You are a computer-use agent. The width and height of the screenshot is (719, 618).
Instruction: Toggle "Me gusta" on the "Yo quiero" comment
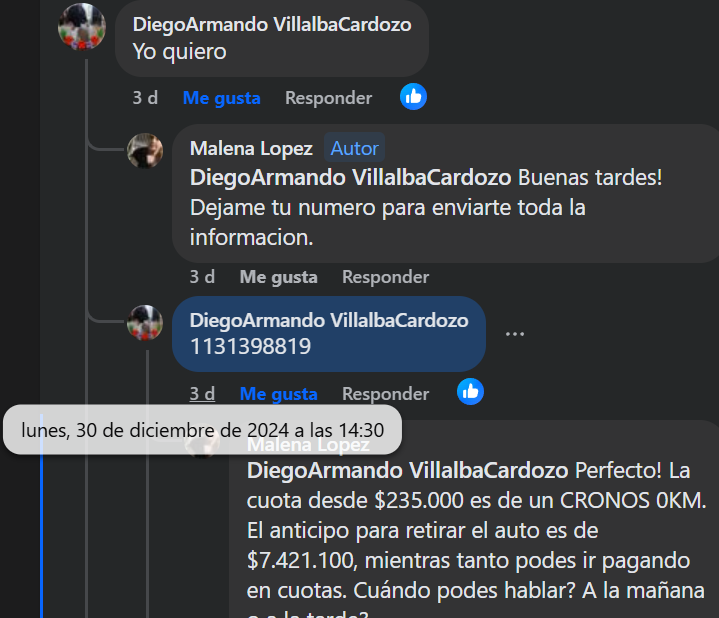tap(221, 98)
